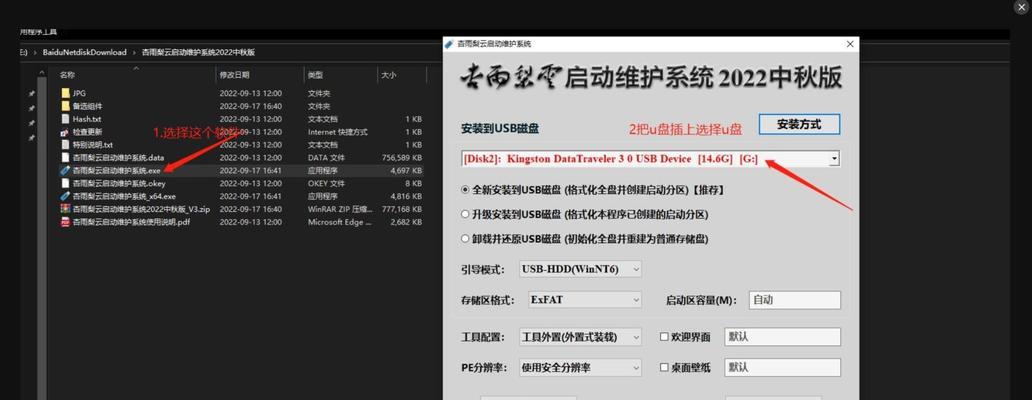Click the 杏雨梨云启动维护系统2022中秋版 breadcrumb

point(198,52)
